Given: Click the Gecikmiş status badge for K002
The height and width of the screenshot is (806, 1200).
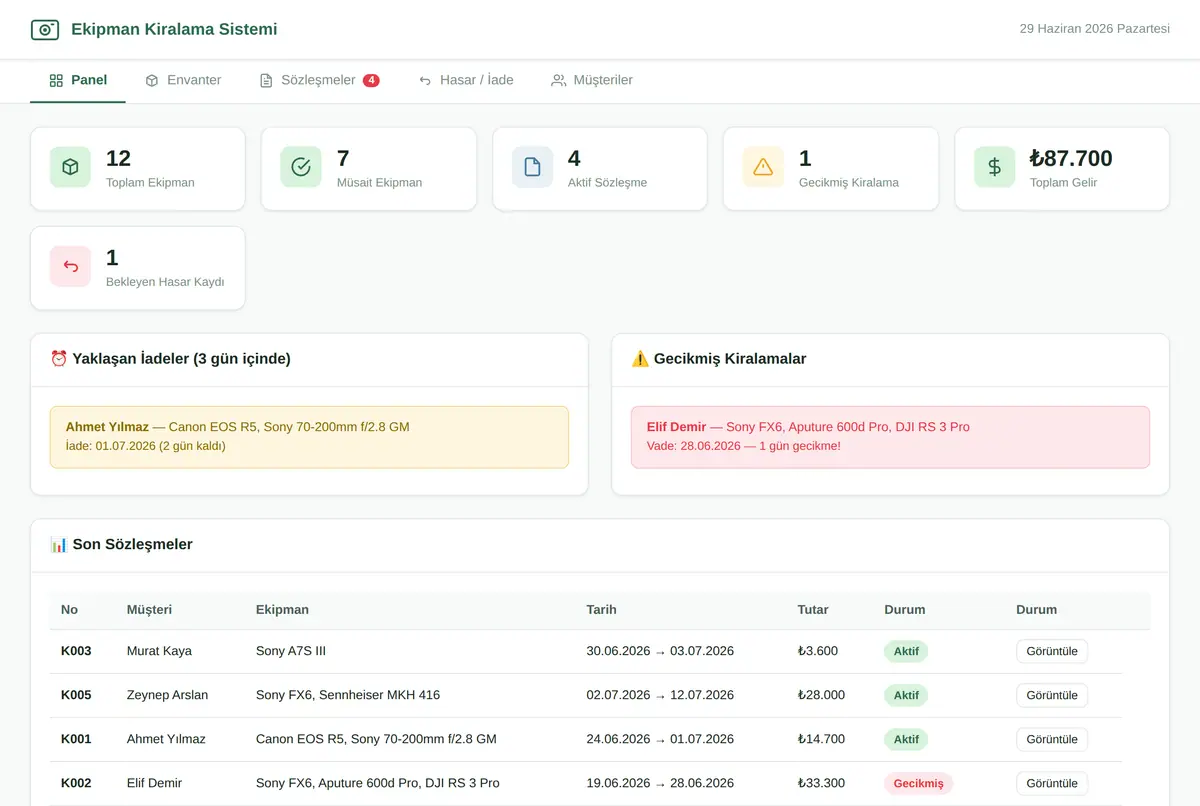Looking at the screenshot, I should pyautogui.click(x=919, y=783).
